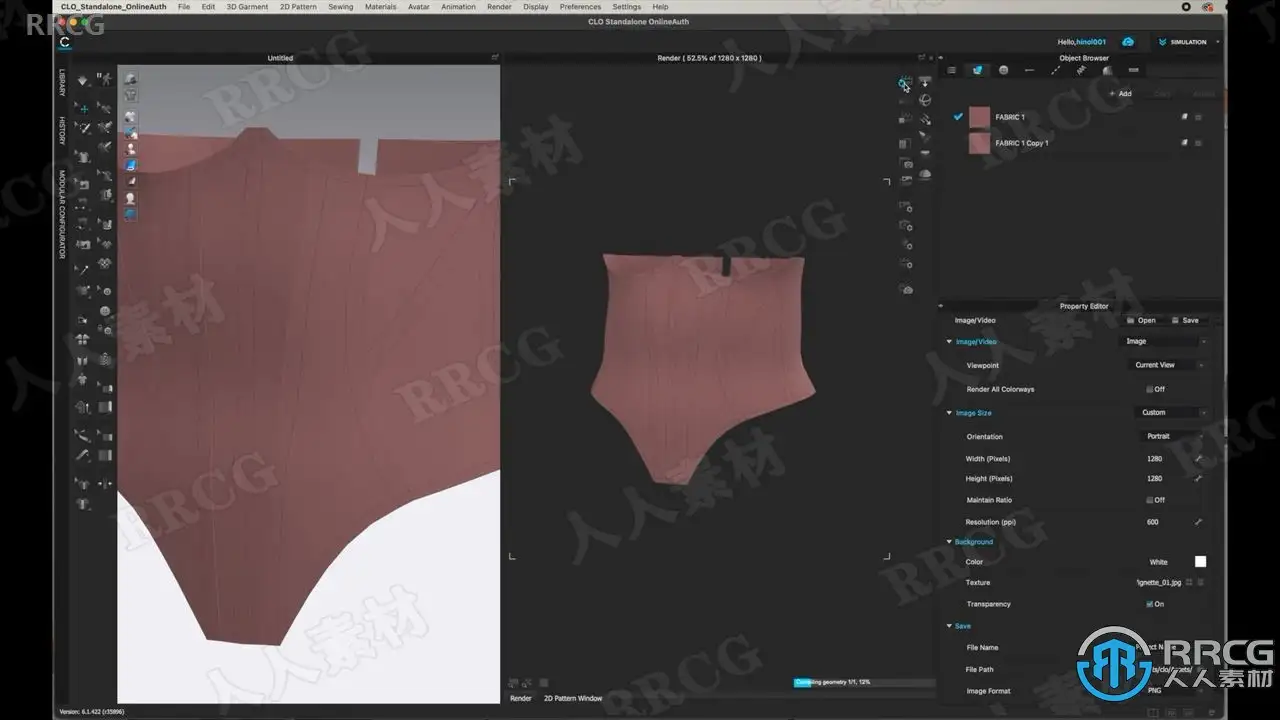Open the Avatar menu
Viewport: 1280px width, 720px height.
point(419,7)
